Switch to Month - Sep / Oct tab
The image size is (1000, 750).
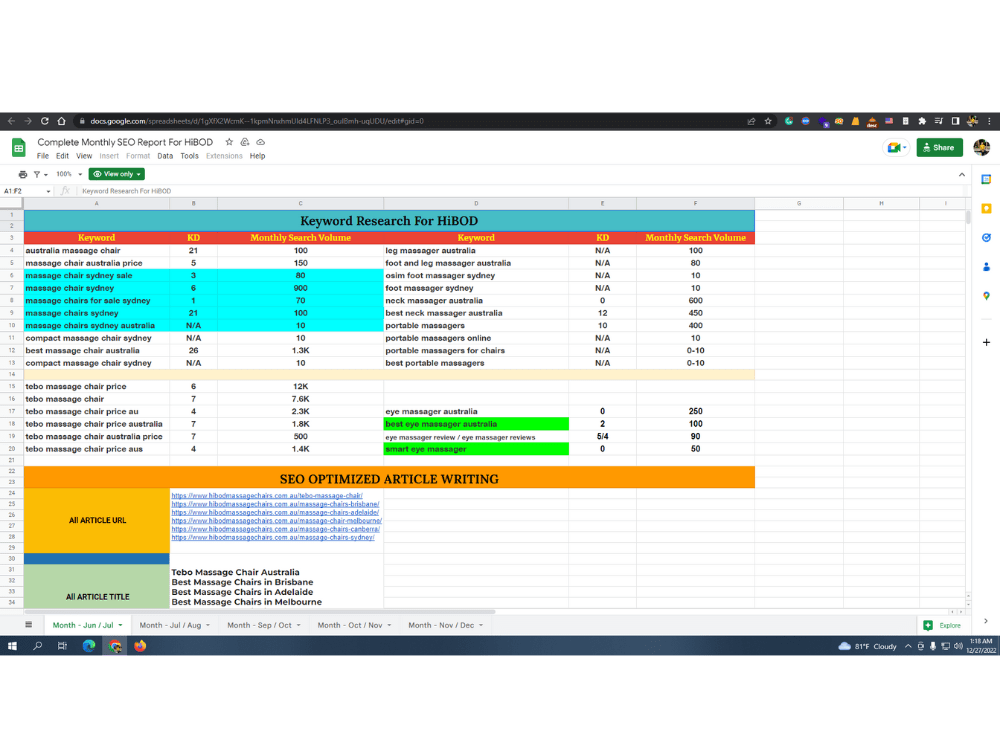coord(264,626)
